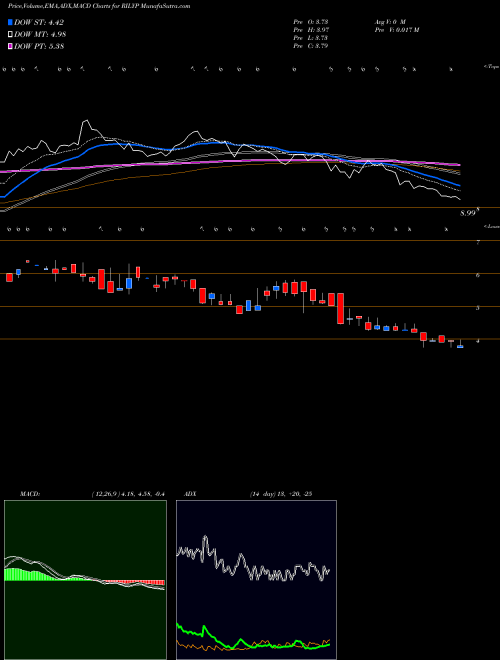This screenshot has height=660, width=500.
Task: Click the white DOW MT legend swatch
Action: (10, 34)
